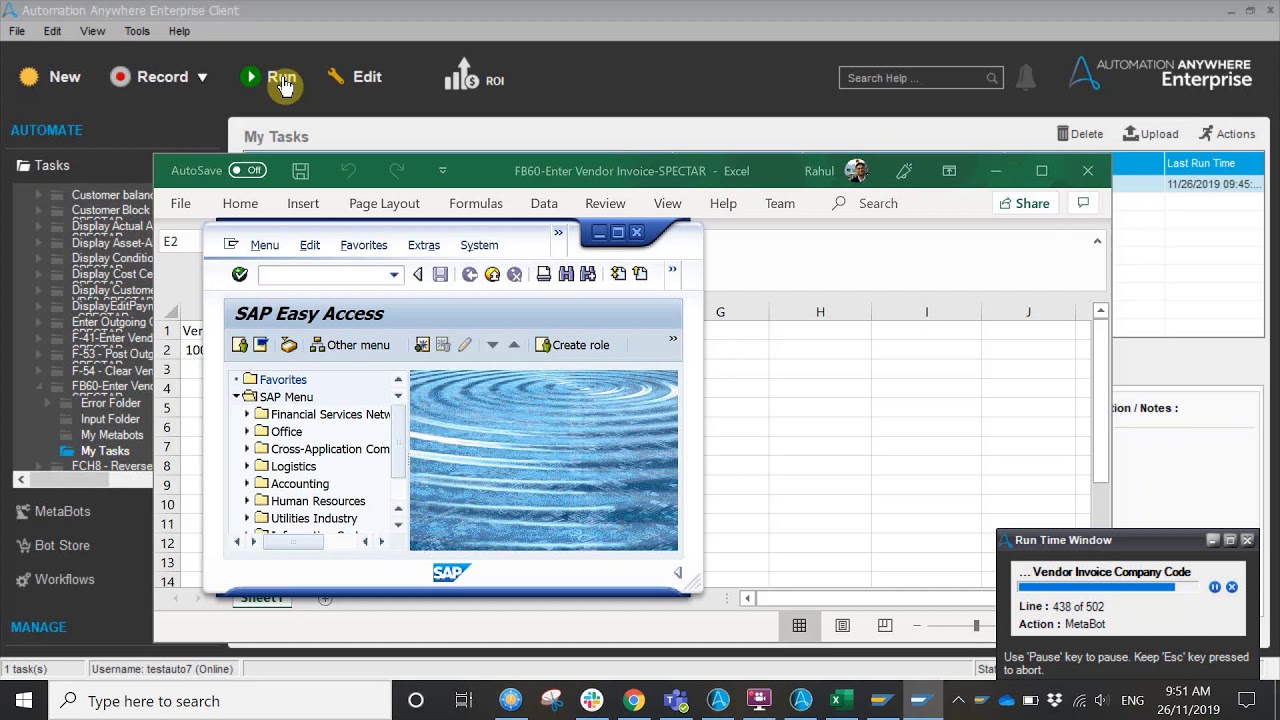Screen dimensions: 1280x720
Task: Select the My Metabots folder in Tasks
Action: point(112,435)
